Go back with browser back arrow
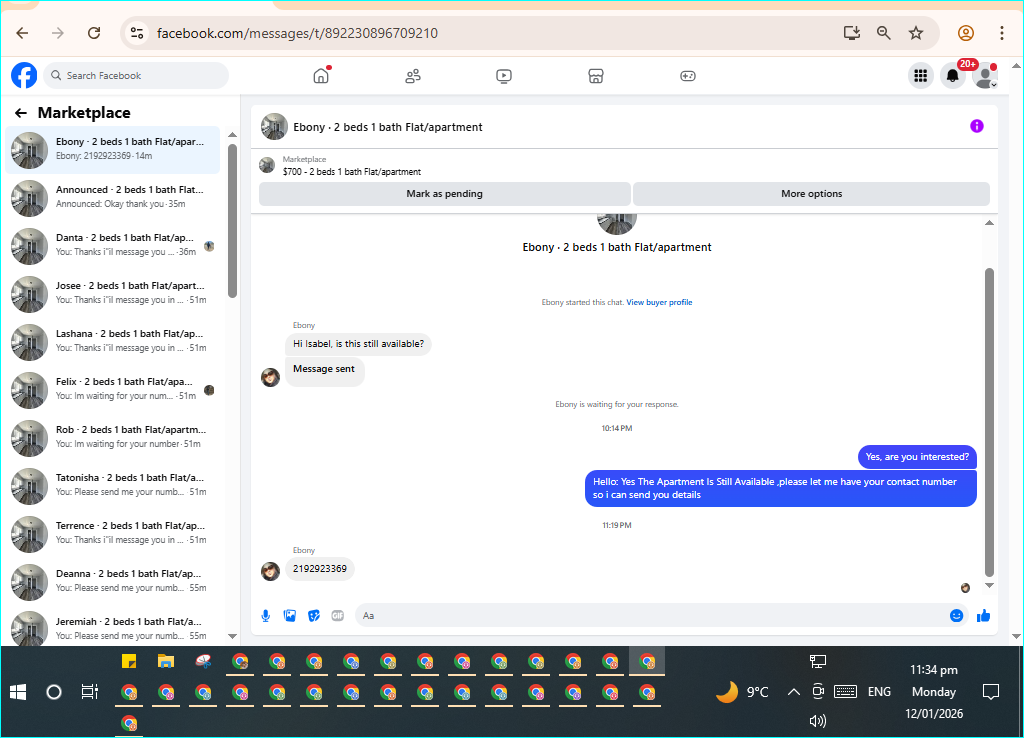The image size is (1024, 738). coord(22,33)
